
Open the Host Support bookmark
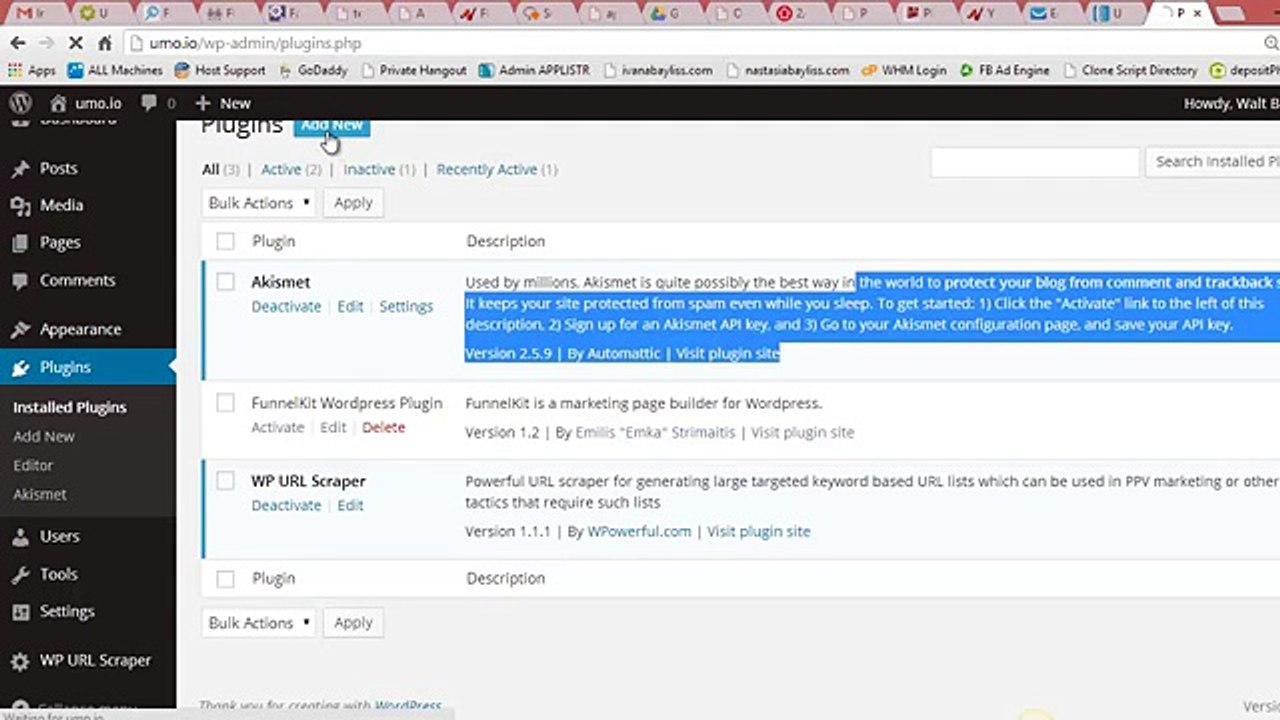click(220, 70)
